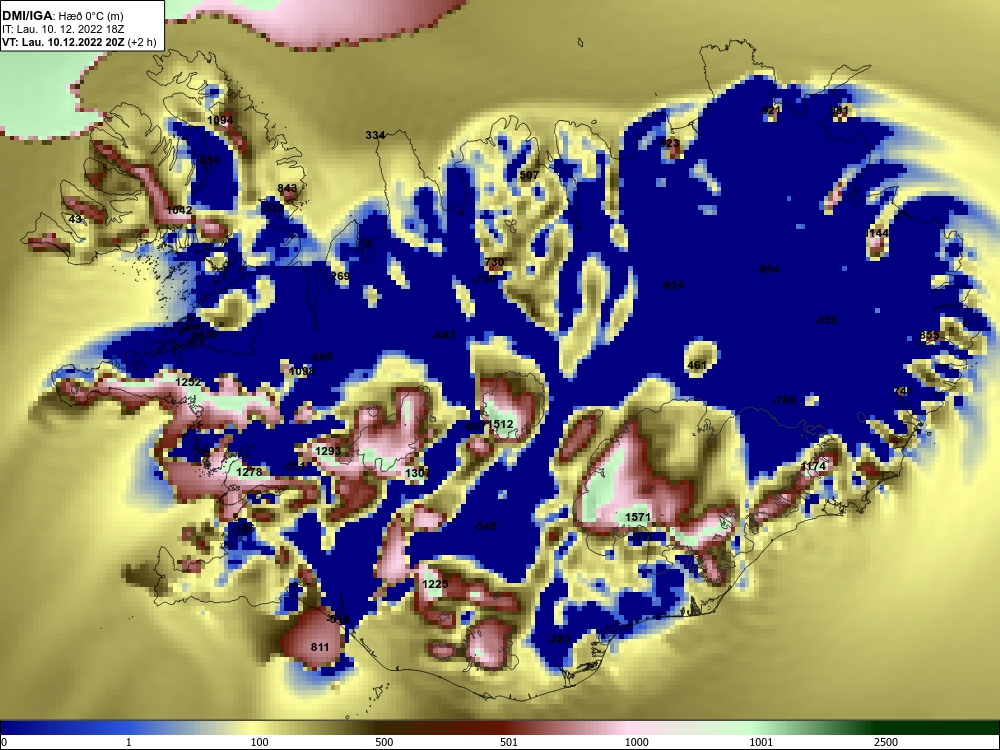Click the 1252 value label

click(188, 382)
